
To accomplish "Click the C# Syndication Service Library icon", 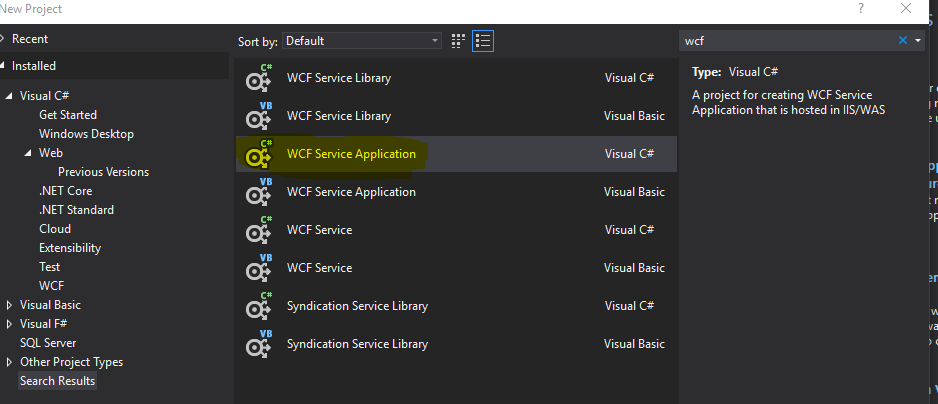I will click(259, 307).
